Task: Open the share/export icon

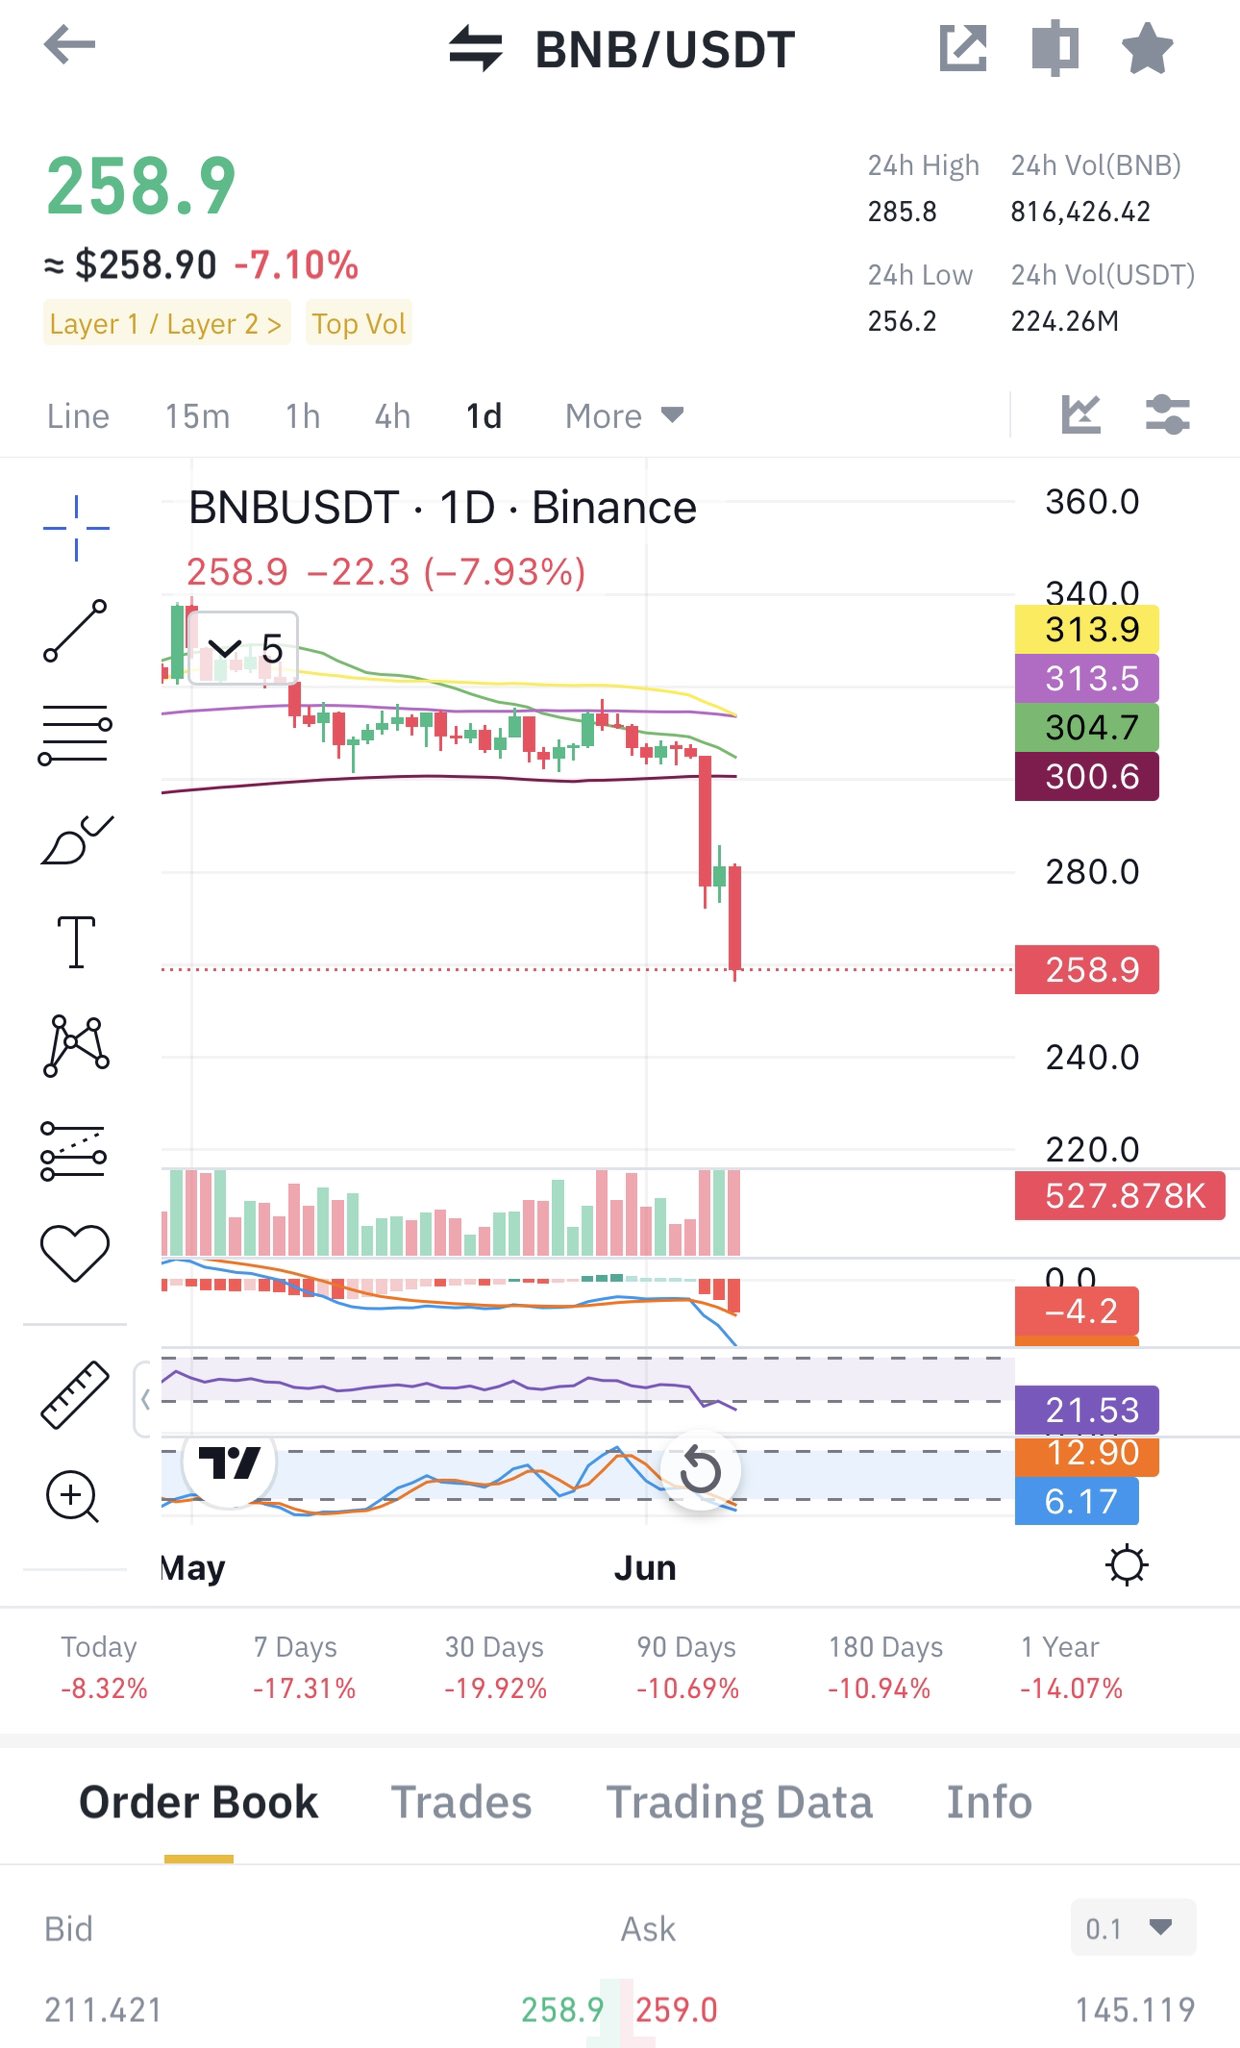Action: click(x=963, y=48)
